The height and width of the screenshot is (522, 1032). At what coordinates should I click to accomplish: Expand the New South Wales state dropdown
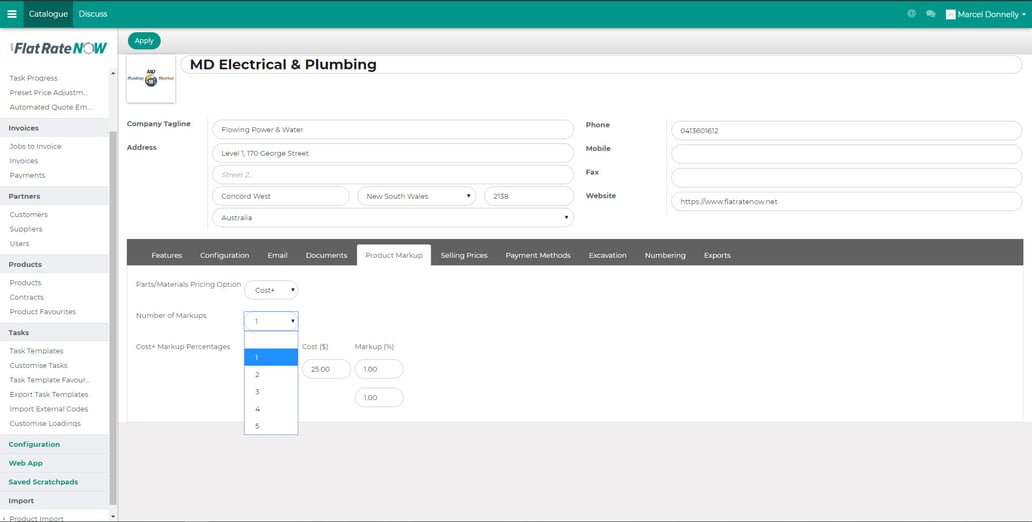pos(416,196)
